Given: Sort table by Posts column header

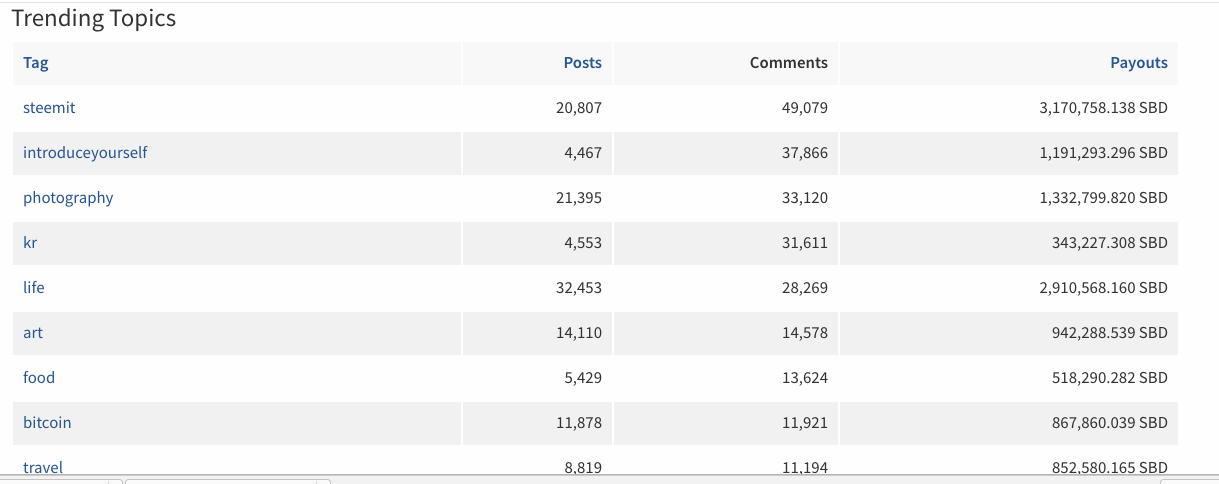Looking at the screenshot, I should click(x=582, y=63).
